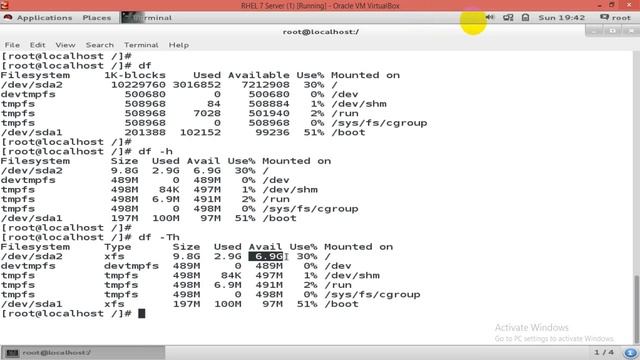The image size is (640, 360).
Task: Click 99236 available value for /dev/sda1
Action: [x=272, y=133]
